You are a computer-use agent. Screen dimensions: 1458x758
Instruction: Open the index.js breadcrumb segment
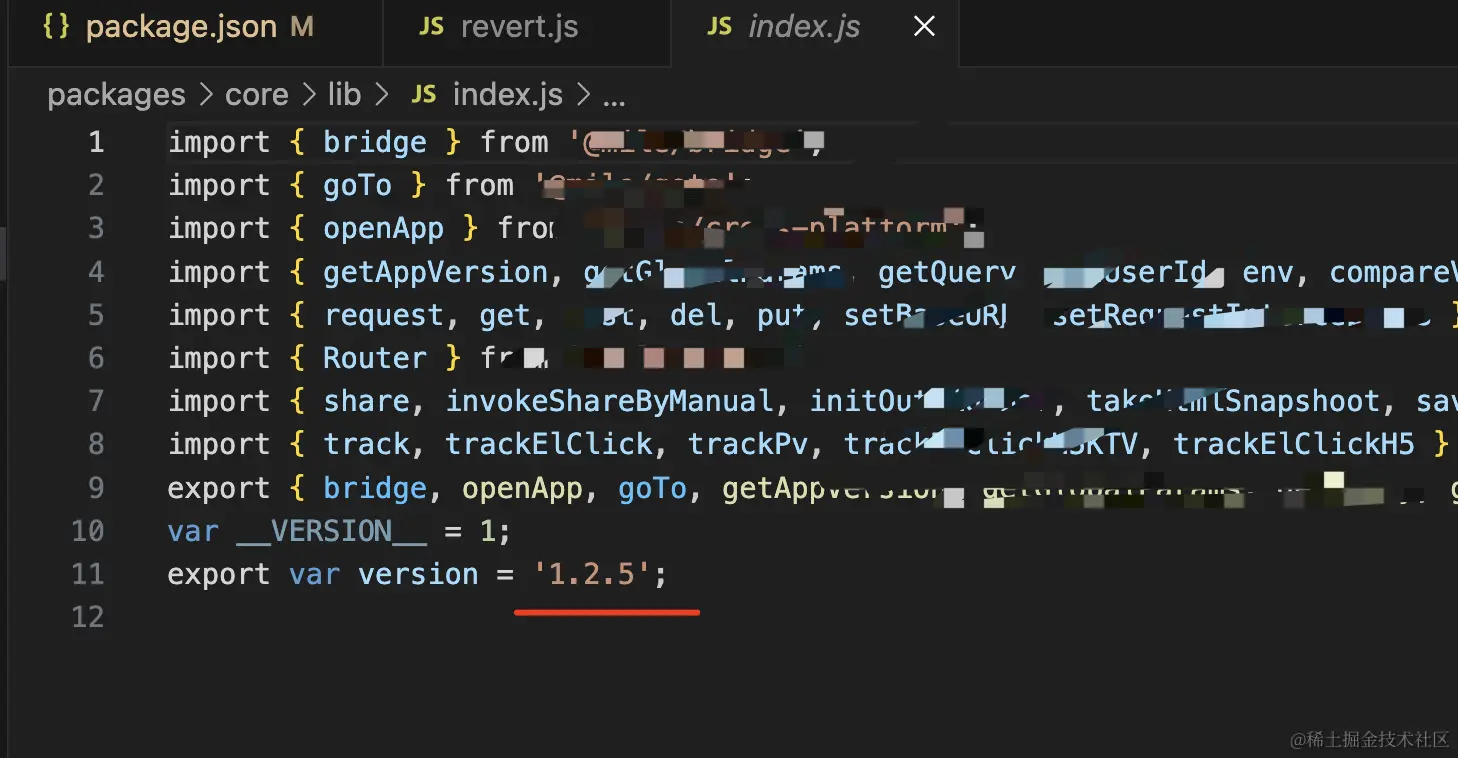coord(508,94)
